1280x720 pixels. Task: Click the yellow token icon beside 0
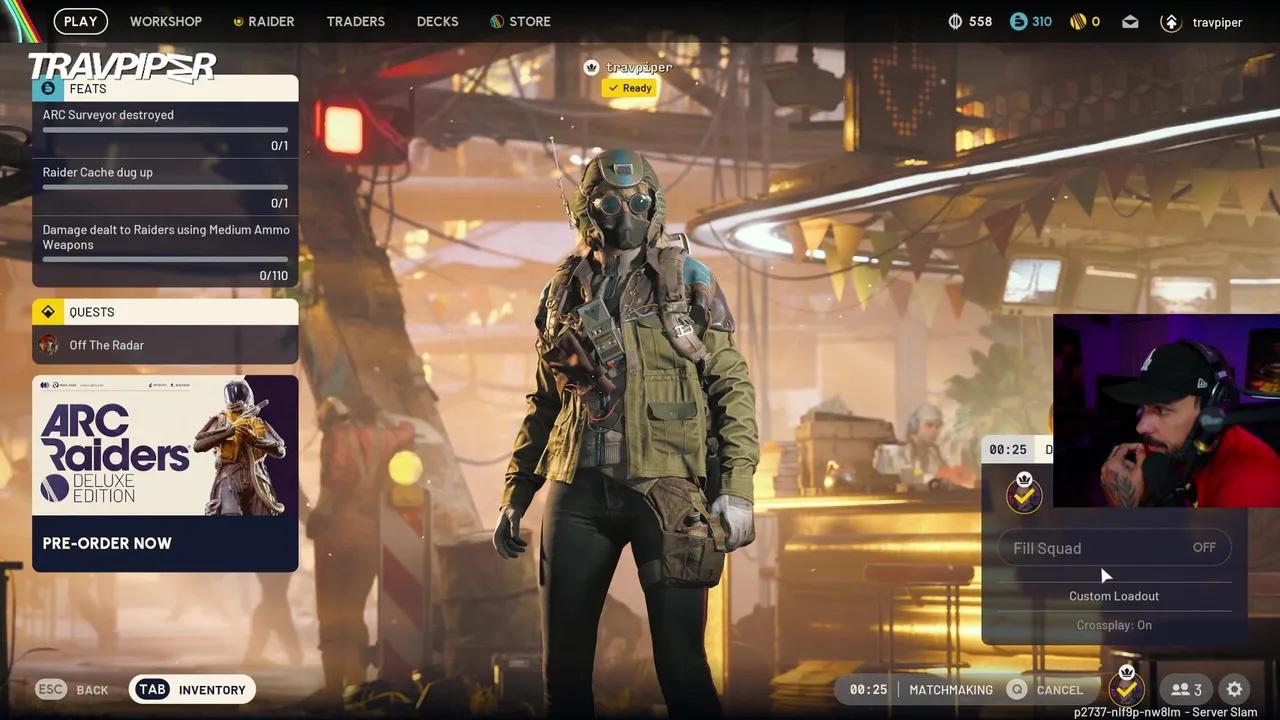click(1078, 21)
